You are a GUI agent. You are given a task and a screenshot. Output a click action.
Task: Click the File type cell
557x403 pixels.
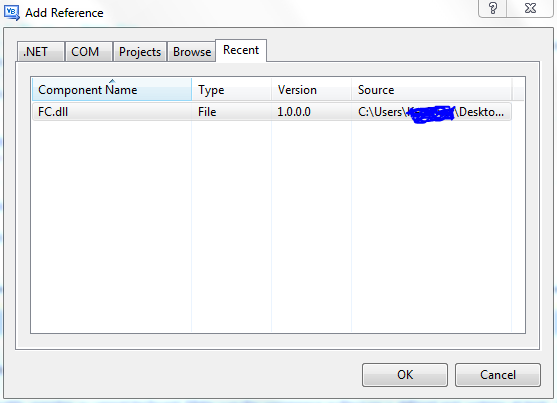coord(207,112)
